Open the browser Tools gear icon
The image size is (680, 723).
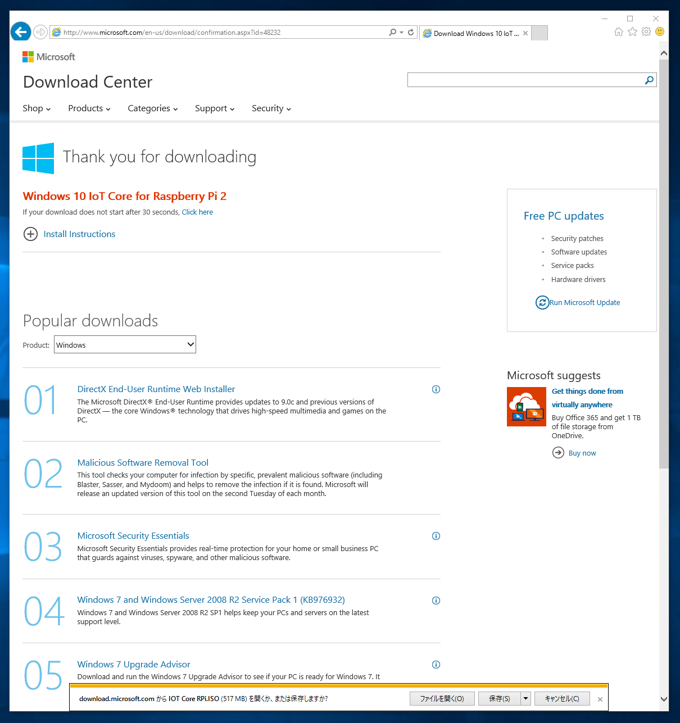tap(646, 32)
